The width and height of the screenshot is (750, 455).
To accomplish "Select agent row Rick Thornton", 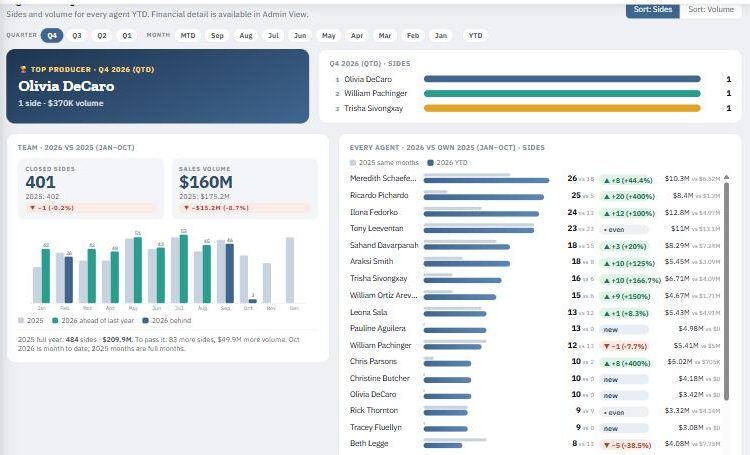I will click(x=535, y=411).
